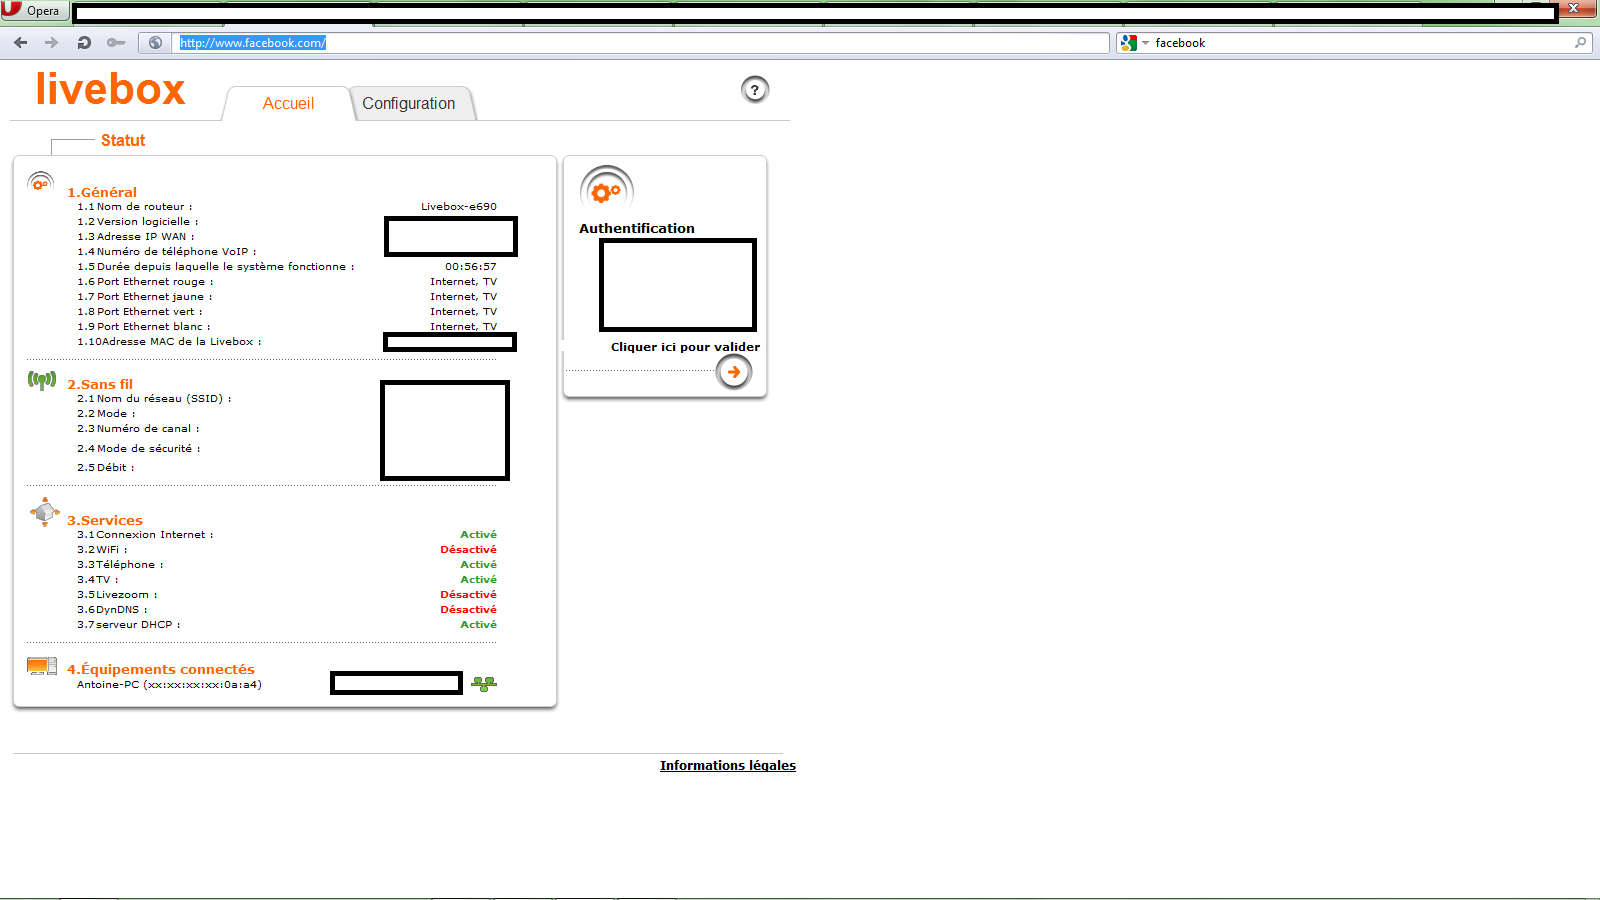Click the Cliquer ici pour valider text

[x=685, y=348]
